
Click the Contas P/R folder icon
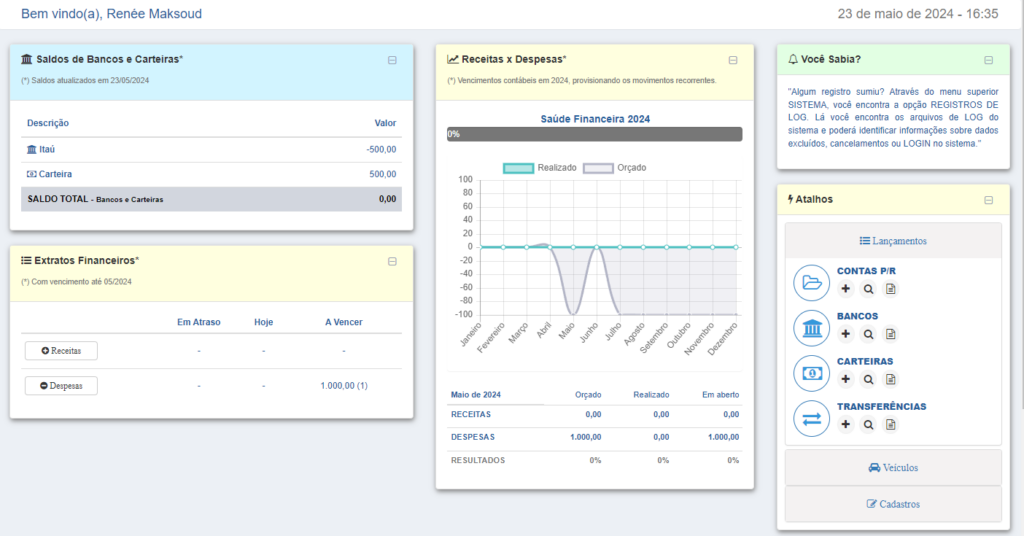click(x=812, y=283)
